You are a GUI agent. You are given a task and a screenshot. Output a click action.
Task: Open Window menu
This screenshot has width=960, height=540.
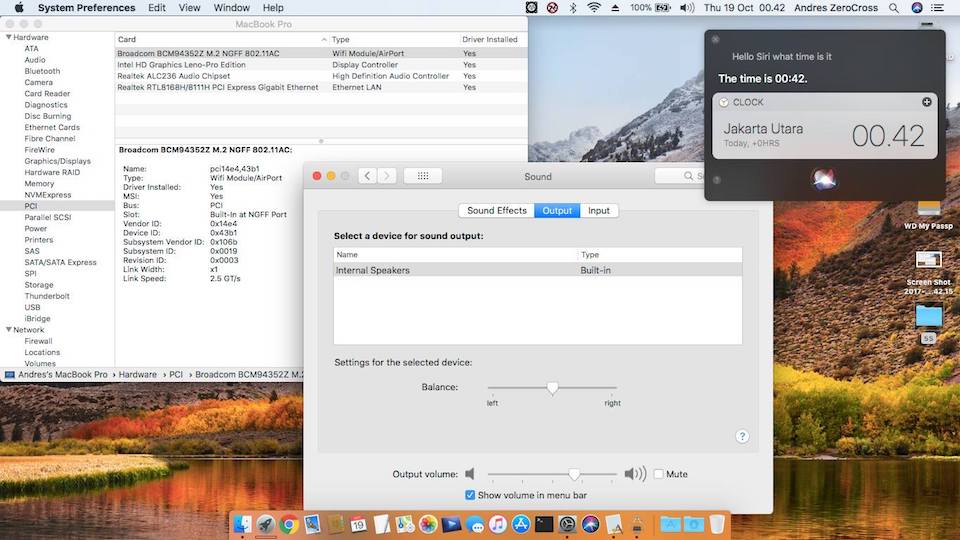pyautogui.click(x=231, y=8)
